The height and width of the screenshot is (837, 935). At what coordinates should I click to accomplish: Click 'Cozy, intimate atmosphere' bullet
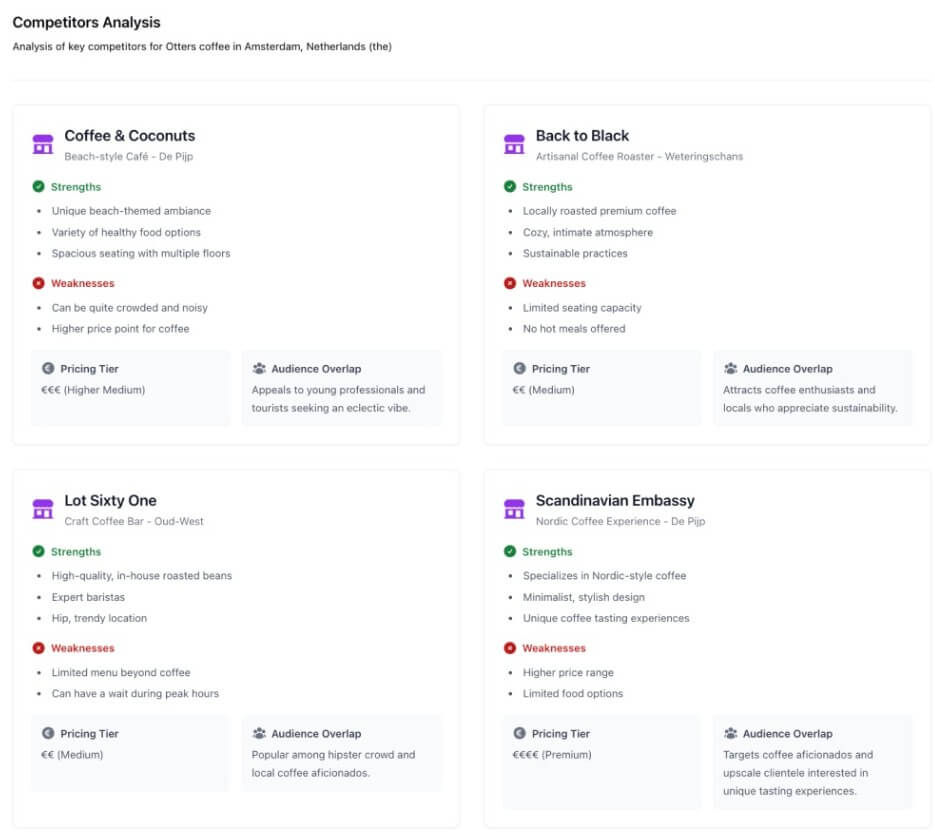pyautogui.click(x=588, y=232)
